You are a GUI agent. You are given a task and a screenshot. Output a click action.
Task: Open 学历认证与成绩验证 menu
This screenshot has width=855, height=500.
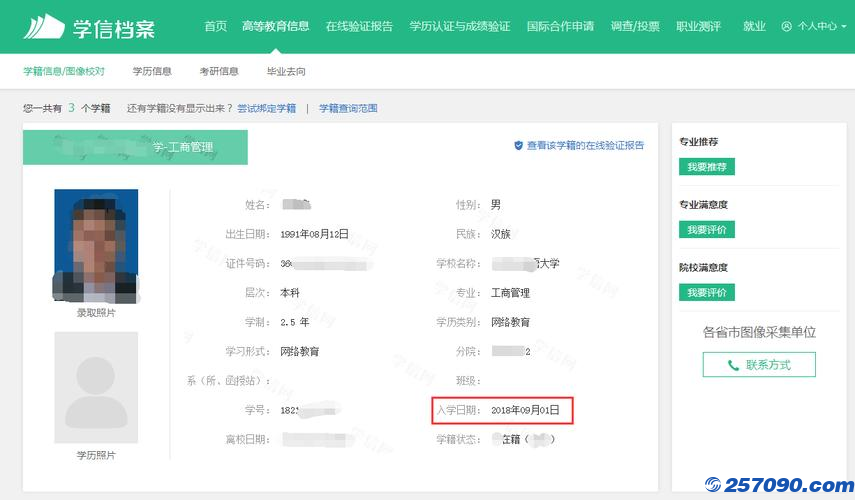point(459,27)
